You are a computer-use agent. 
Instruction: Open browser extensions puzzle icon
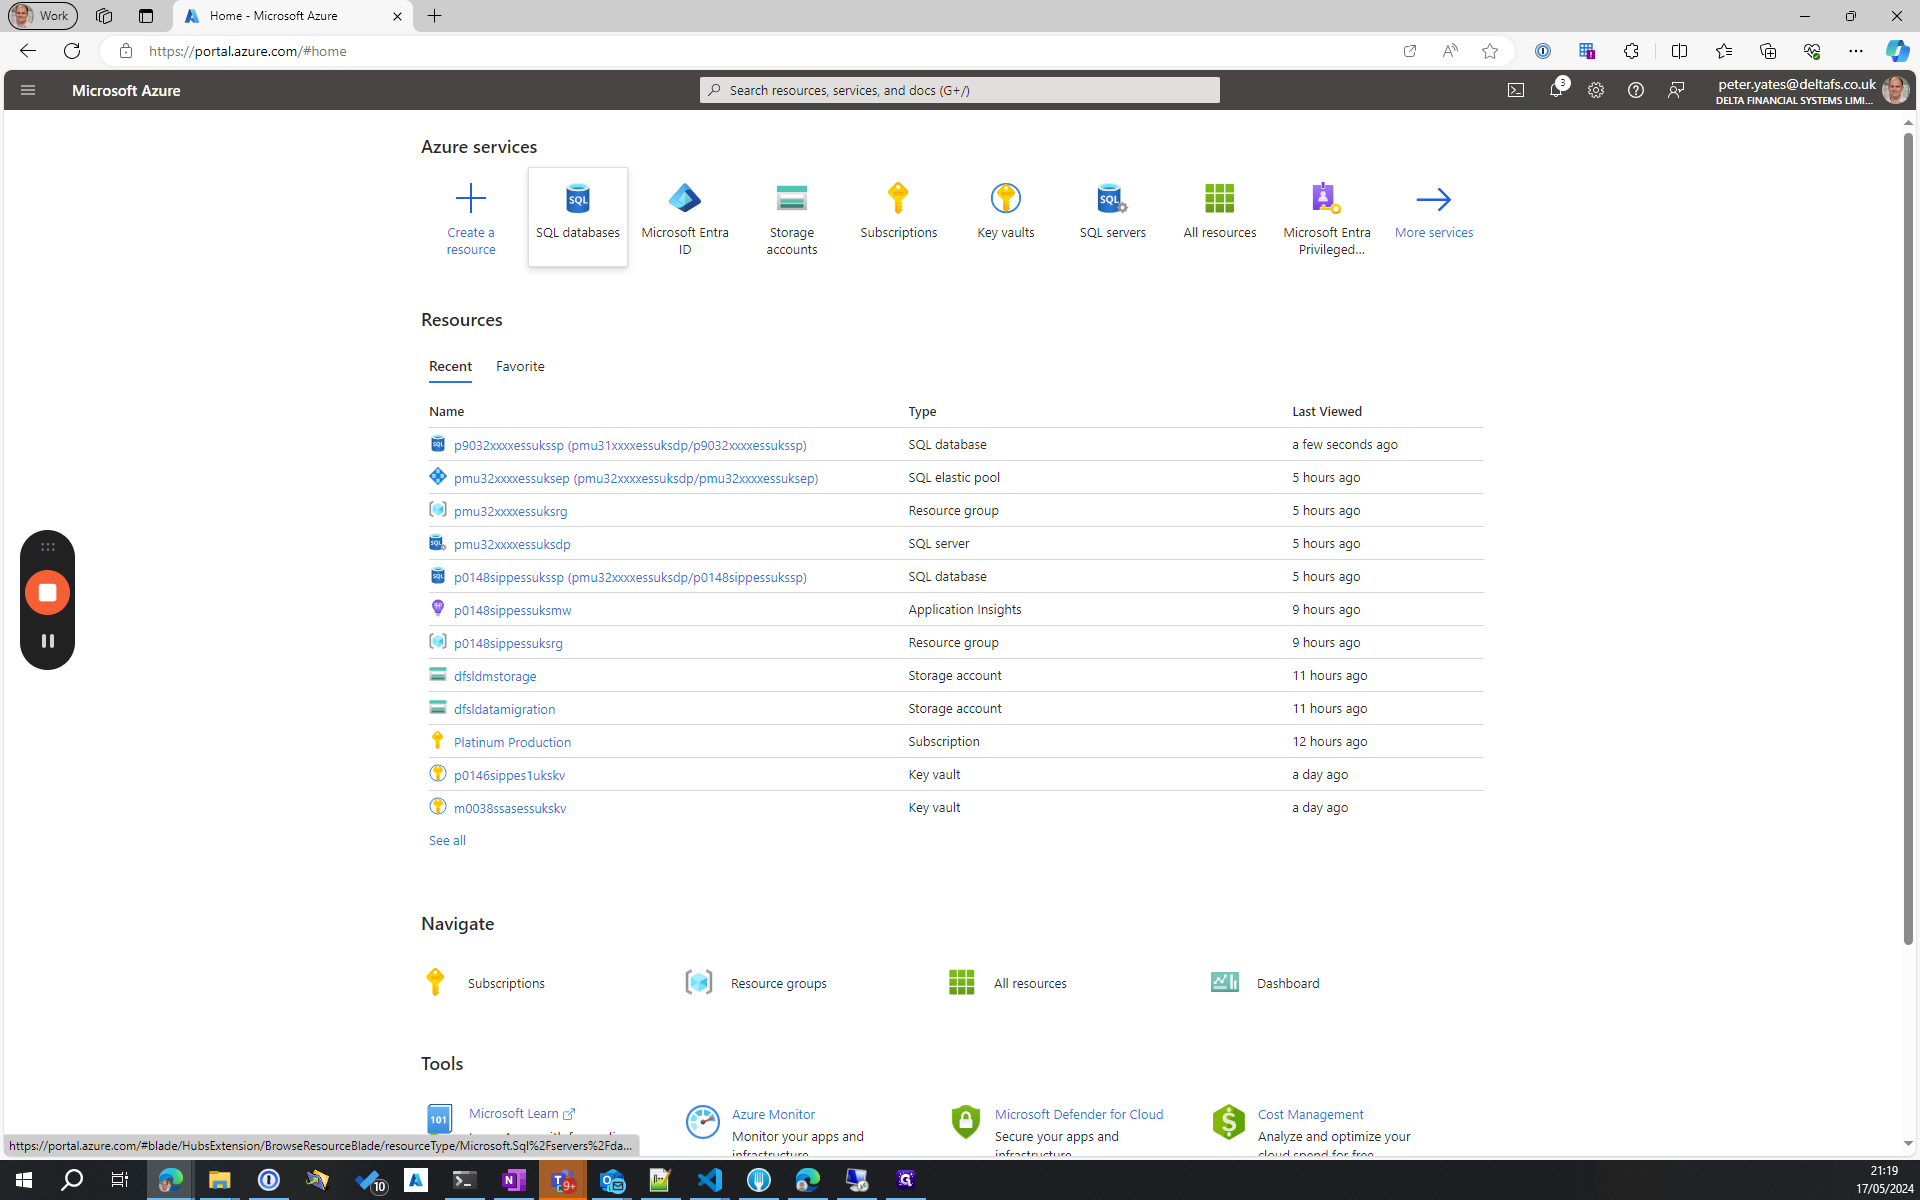[x=1631, y=51]
